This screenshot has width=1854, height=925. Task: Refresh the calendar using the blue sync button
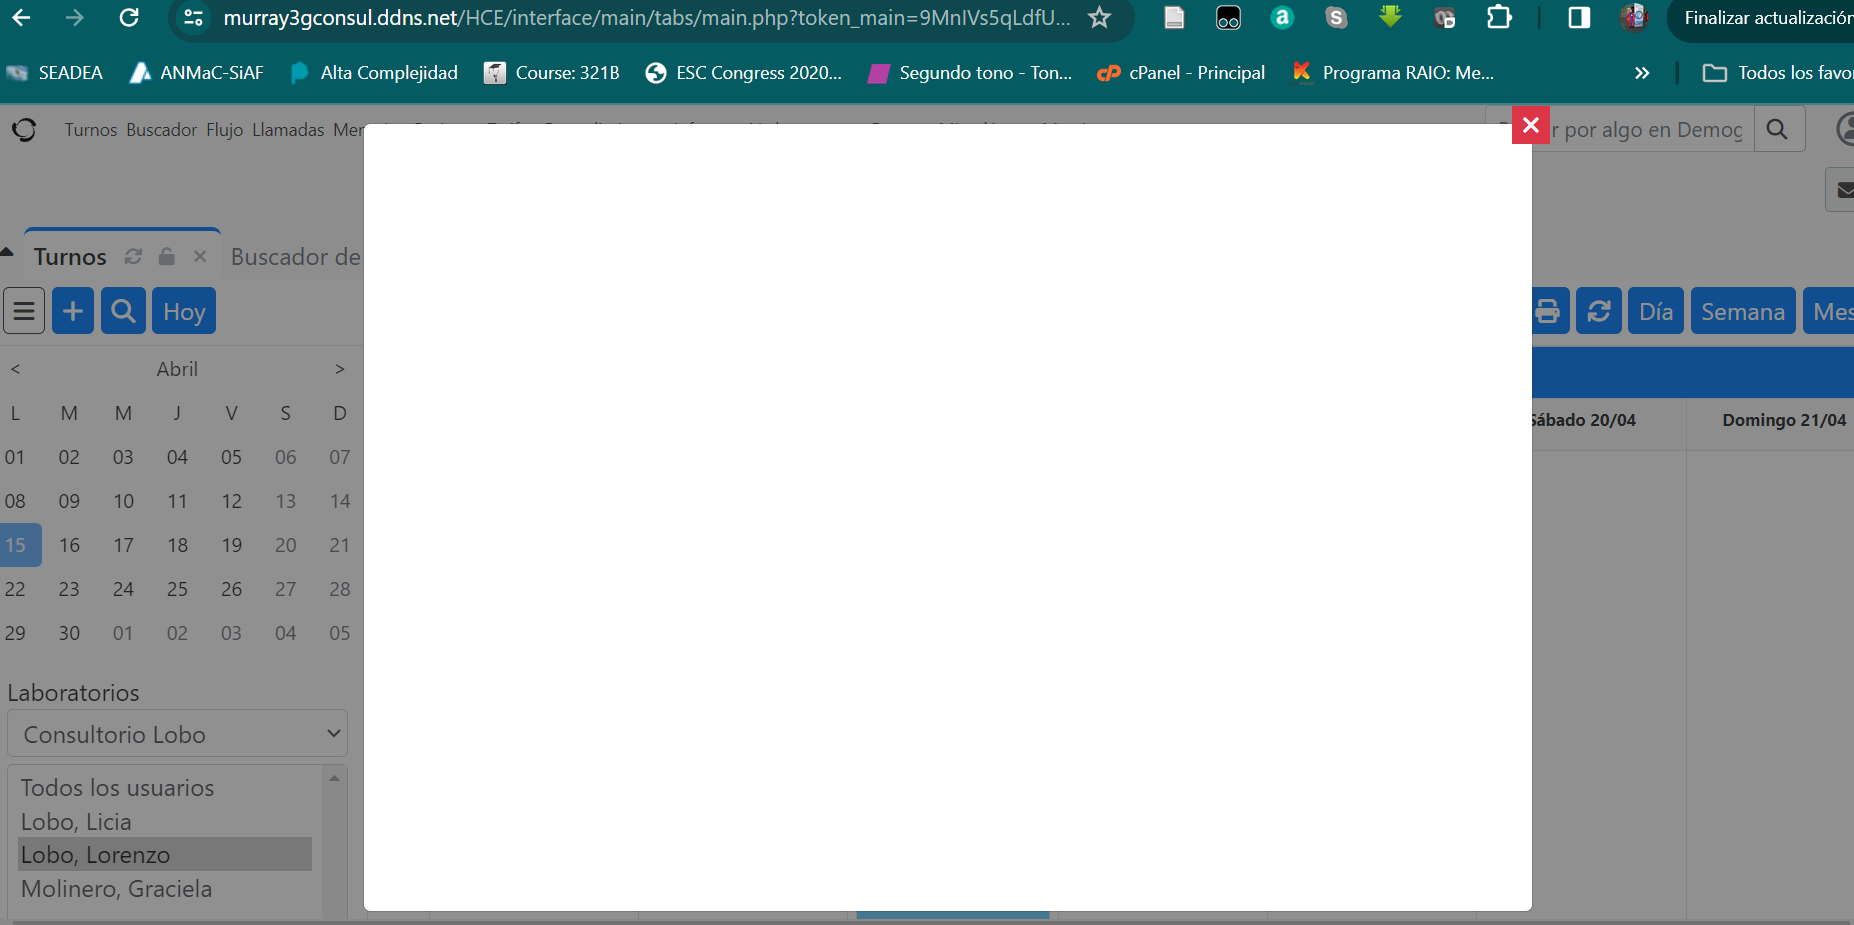tap(1599, 312)
